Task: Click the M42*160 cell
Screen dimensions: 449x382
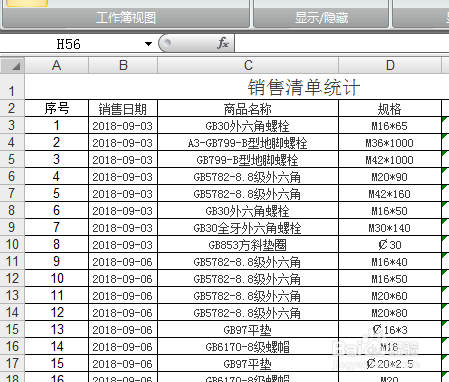Action: coord(390,193)
